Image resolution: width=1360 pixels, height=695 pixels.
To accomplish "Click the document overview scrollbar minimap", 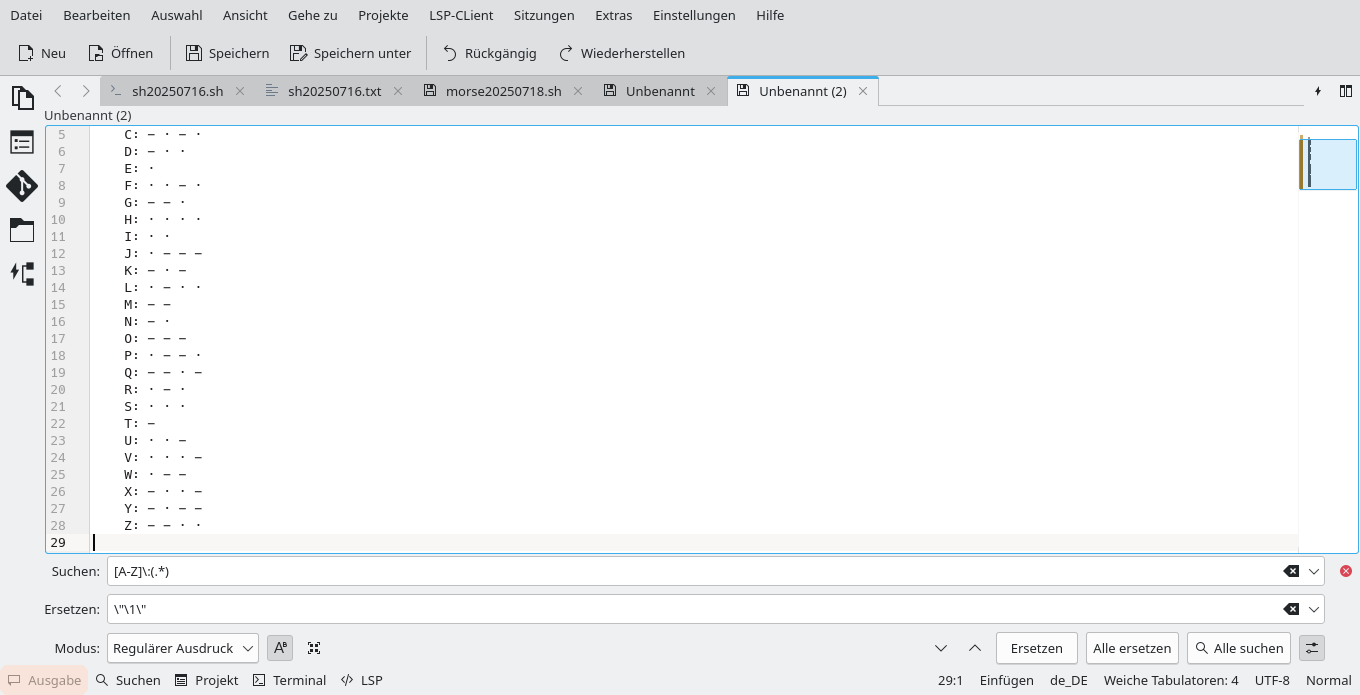I will (1328, 163).
